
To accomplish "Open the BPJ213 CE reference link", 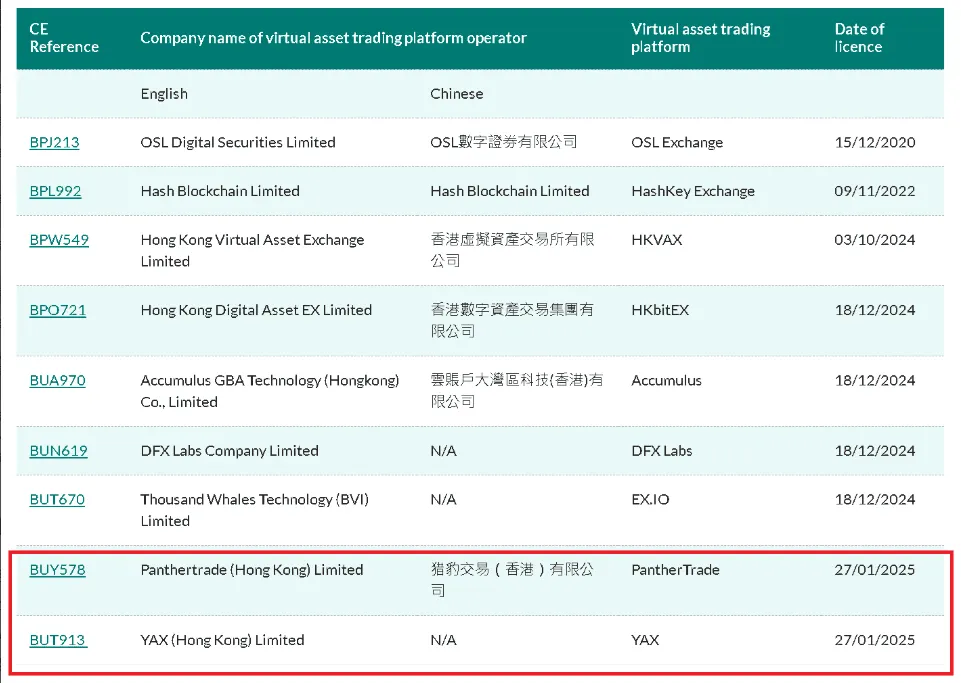I will pyautogui.click(x=55, y=142).
